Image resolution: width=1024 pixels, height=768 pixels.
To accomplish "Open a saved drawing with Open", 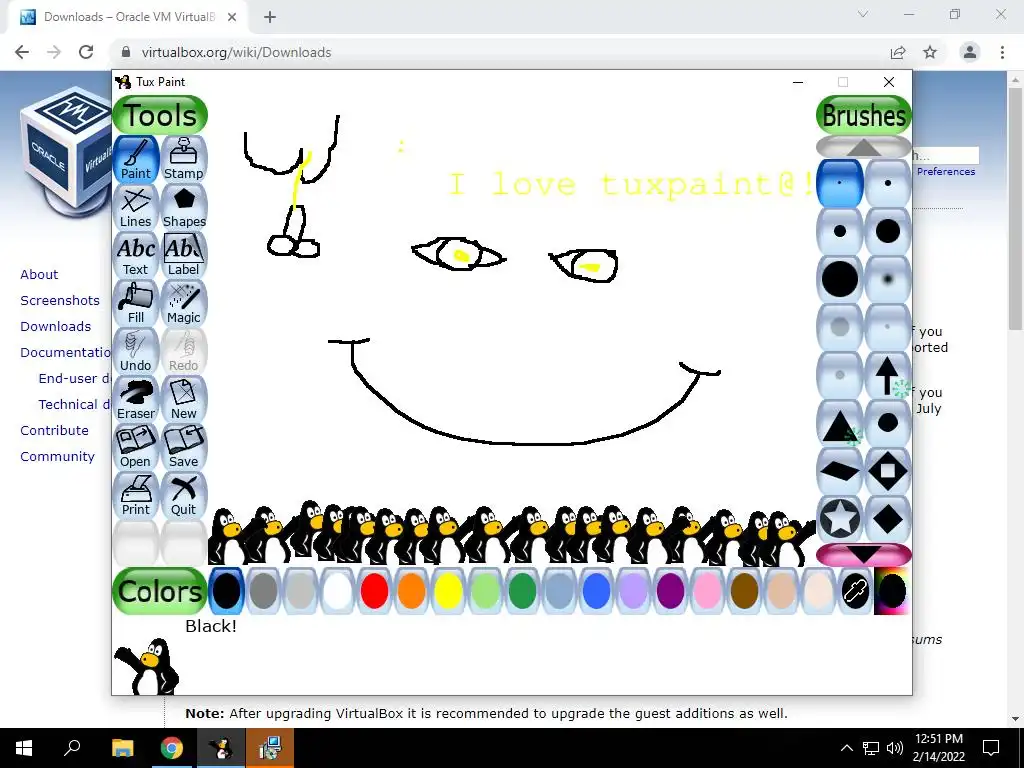I will click(x=136, y=447).
